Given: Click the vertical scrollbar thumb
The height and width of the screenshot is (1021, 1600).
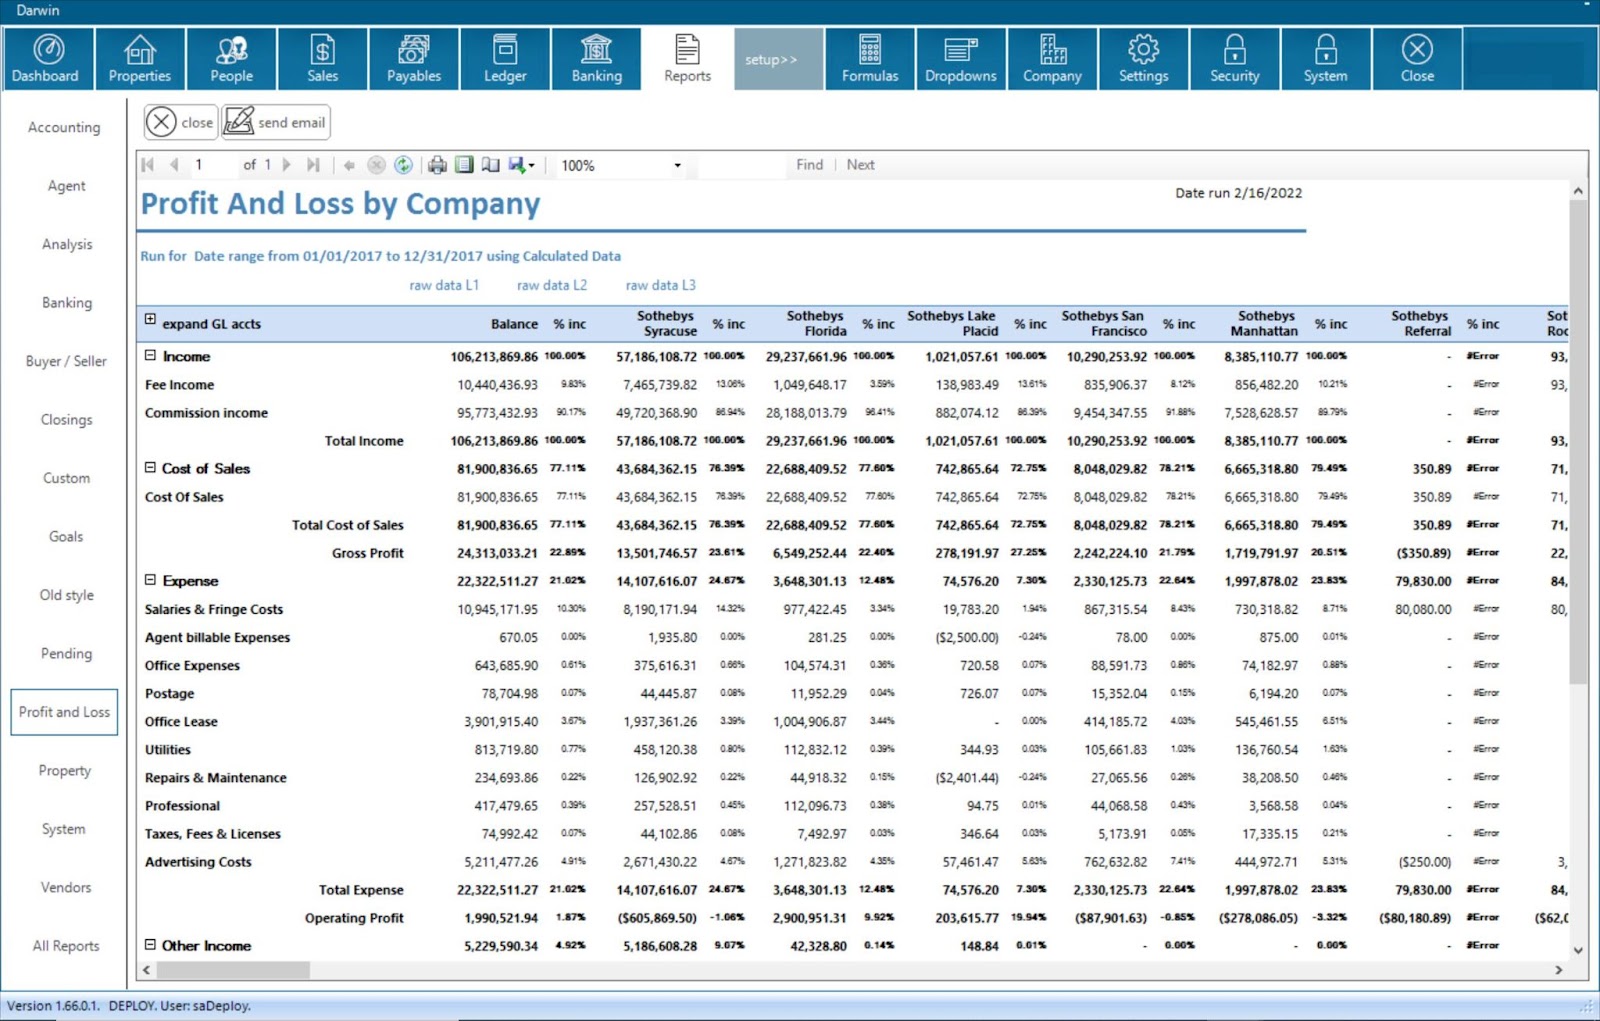Looking at the screenshot, I should pos(1578,442).
